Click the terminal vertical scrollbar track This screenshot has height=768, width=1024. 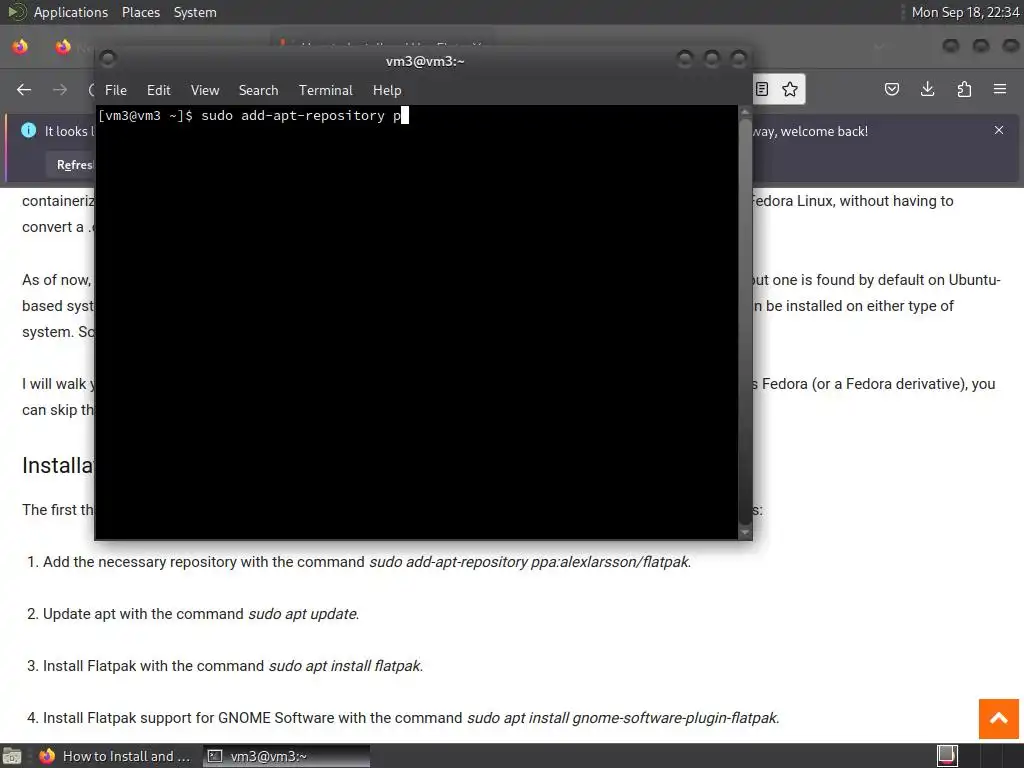pyautogui.click(x=745, y=321)
